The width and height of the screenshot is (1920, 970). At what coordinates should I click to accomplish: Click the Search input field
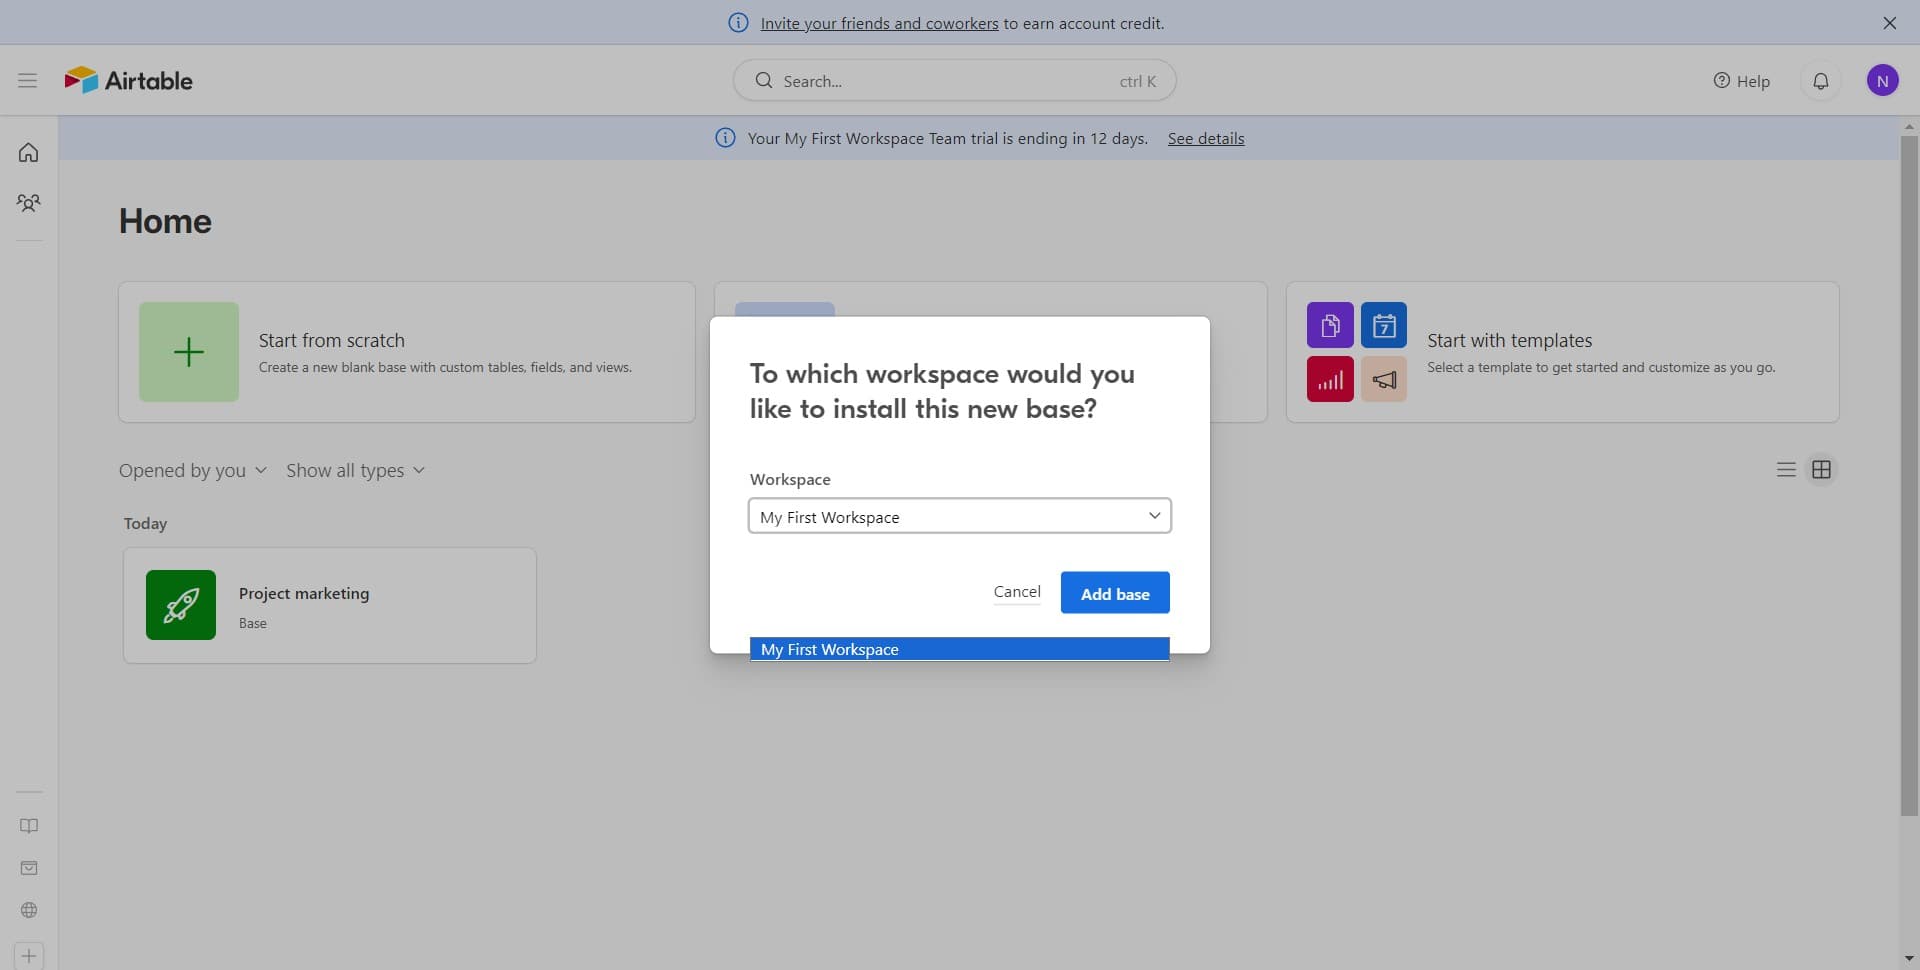(x=954, y=81)
